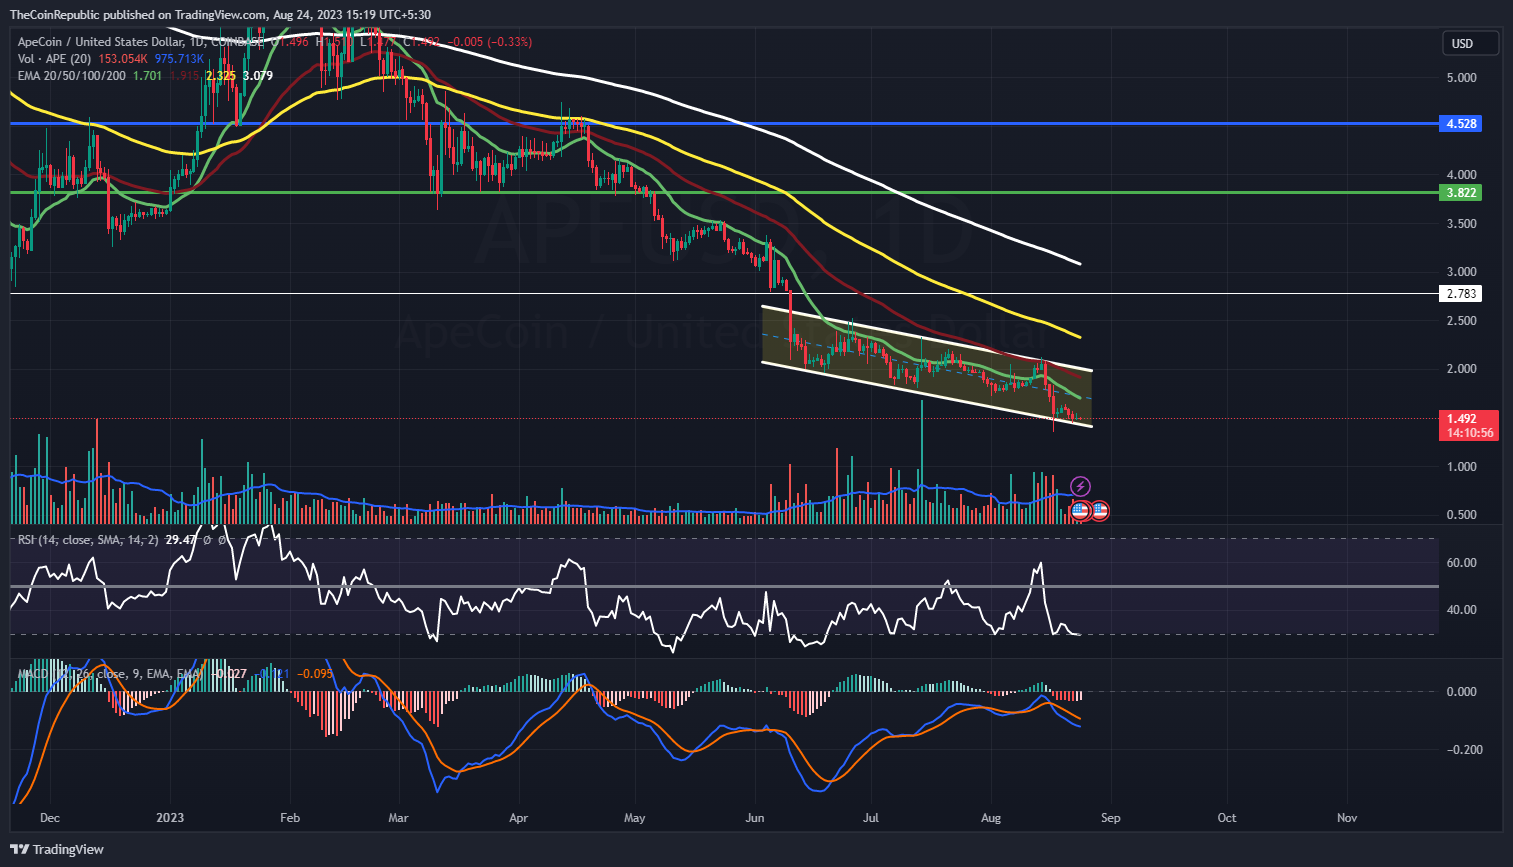Select the 3.822 green price label
This screenshot has width=1513, height=867.
click(x=1461, y=192)
